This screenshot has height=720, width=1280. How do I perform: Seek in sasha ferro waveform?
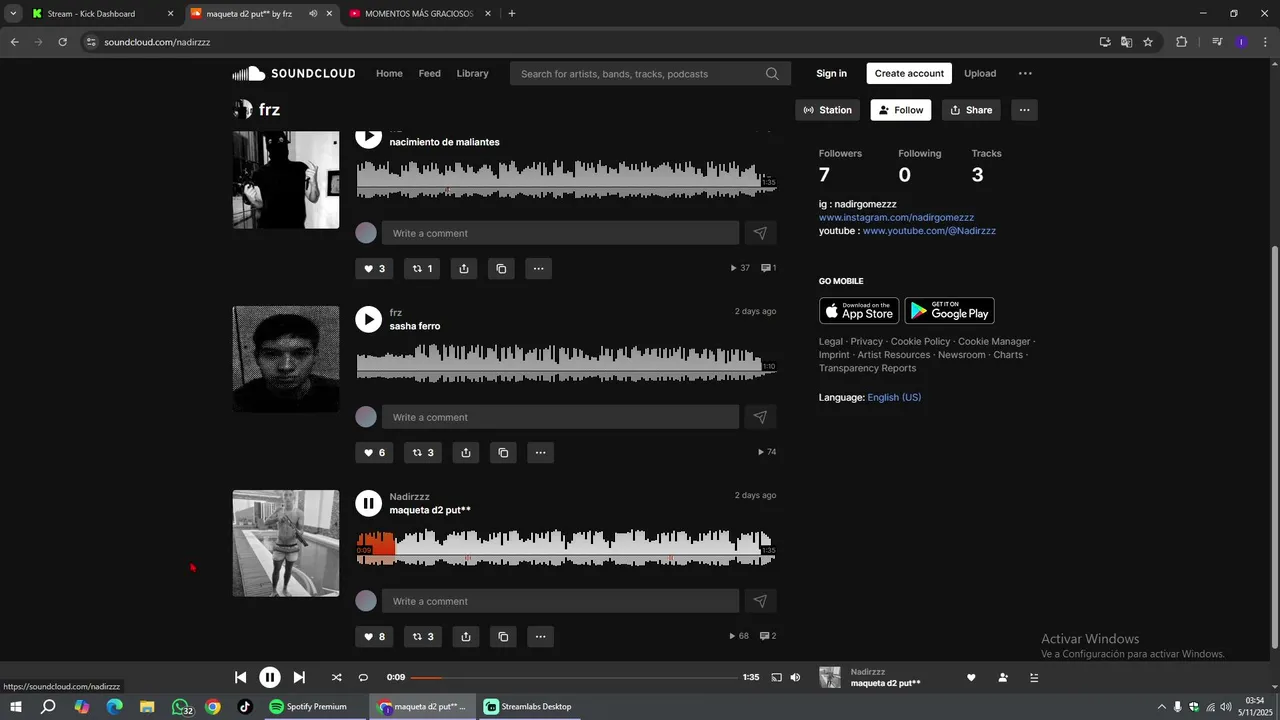566,364
